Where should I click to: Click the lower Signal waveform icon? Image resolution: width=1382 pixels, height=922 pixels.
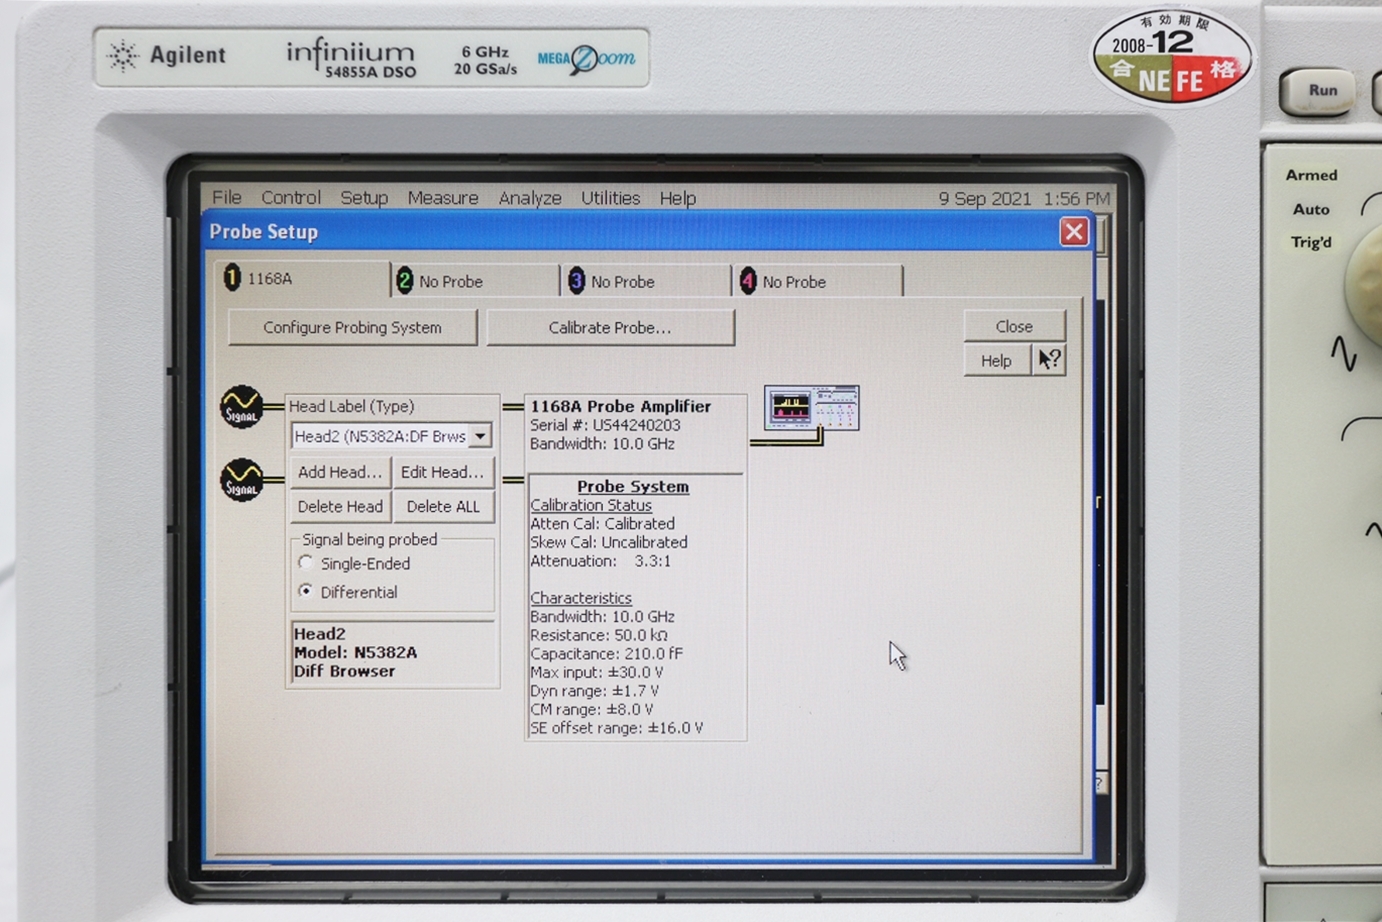242,480
